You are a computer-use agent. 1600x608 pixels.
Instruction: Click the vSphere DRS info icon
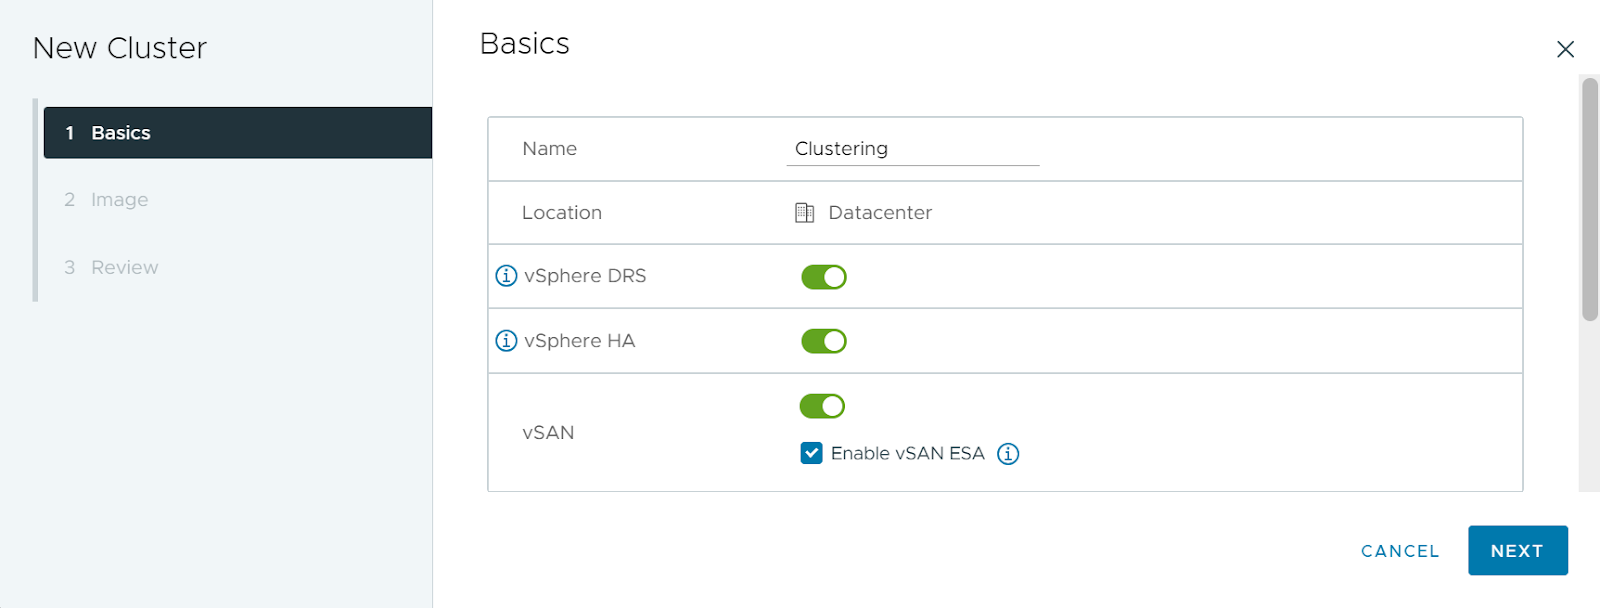[507, 276]
